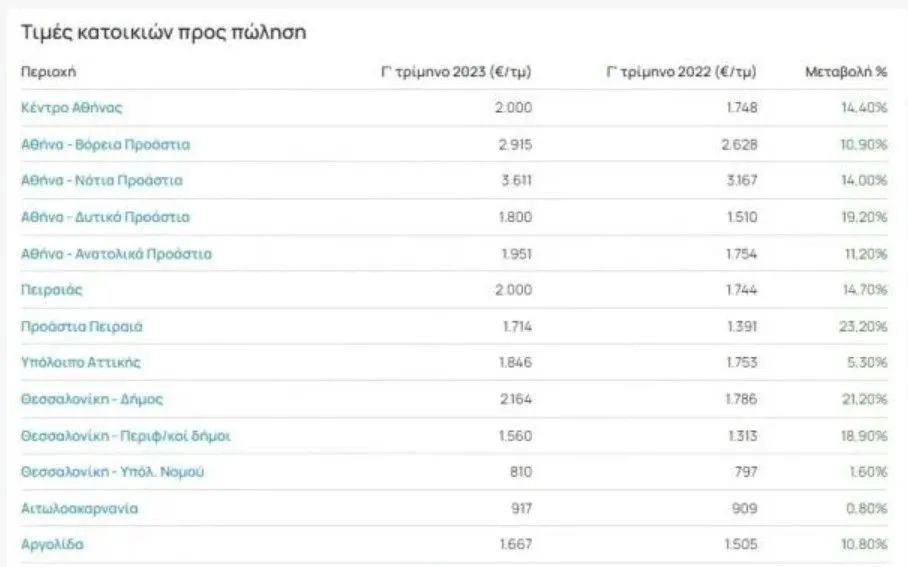The image size is (908, 567).
Task: Select the Θεσσαλονίκη - Υπόλ. Νομού link
Action: 112,472
